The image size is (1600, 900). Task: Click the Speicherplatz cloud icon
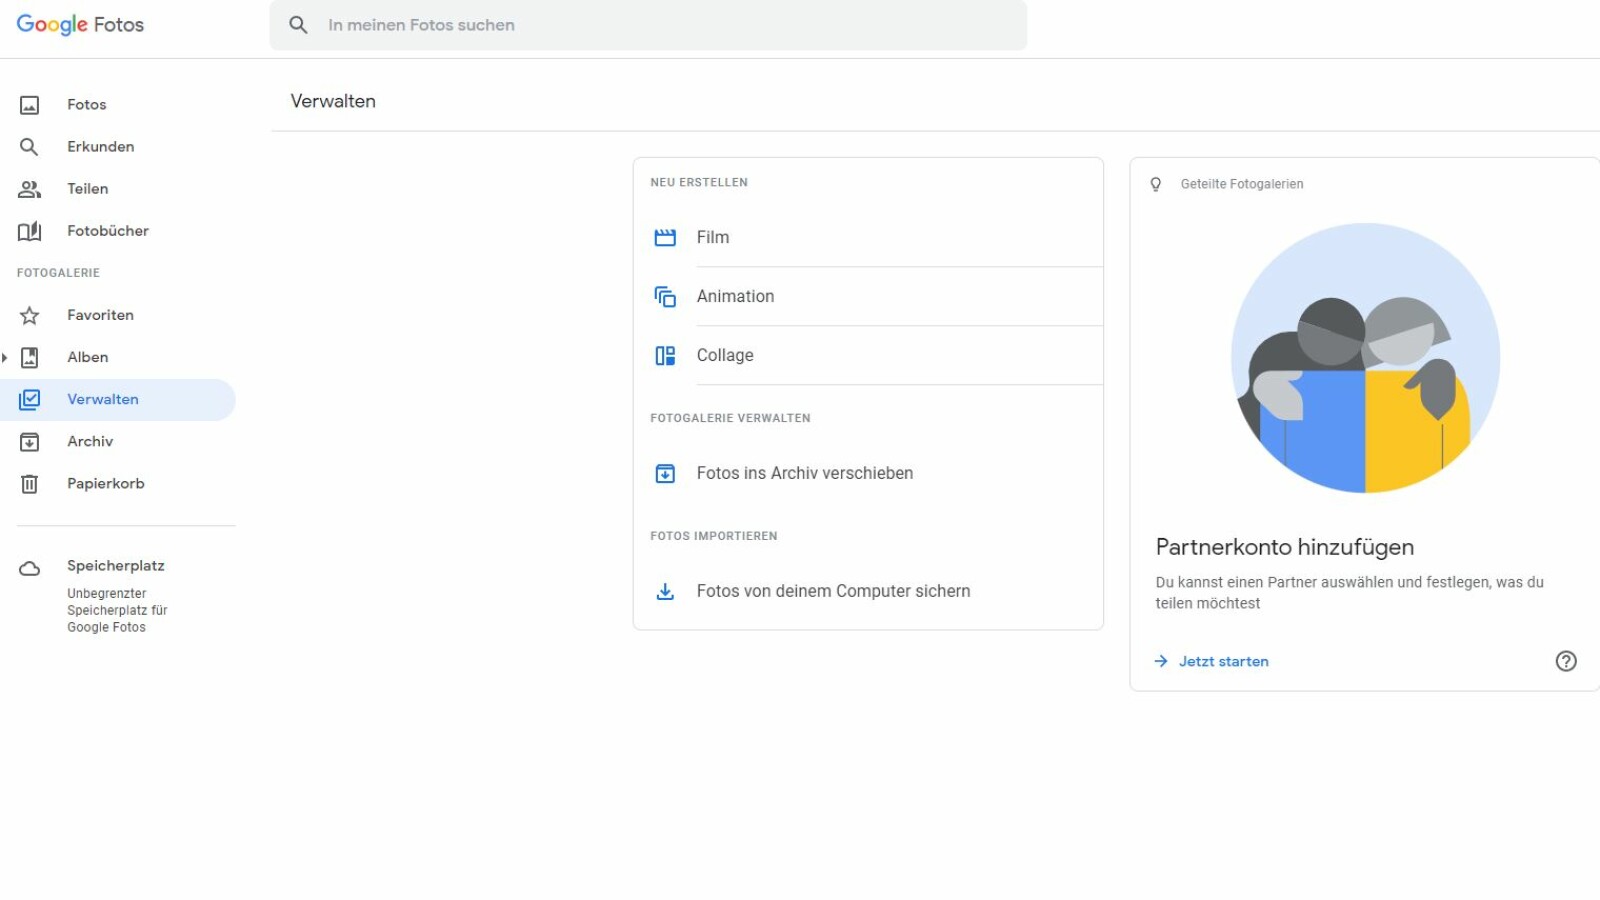click(30, 569)
